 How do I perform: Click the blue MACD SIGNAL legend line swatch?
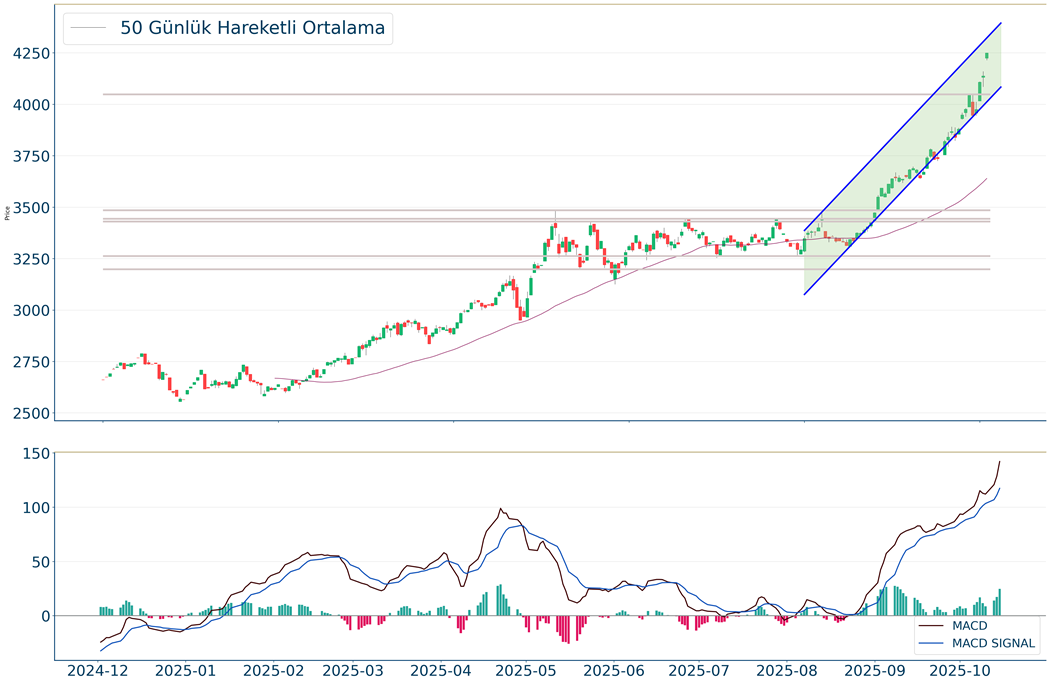pos(932,643)
